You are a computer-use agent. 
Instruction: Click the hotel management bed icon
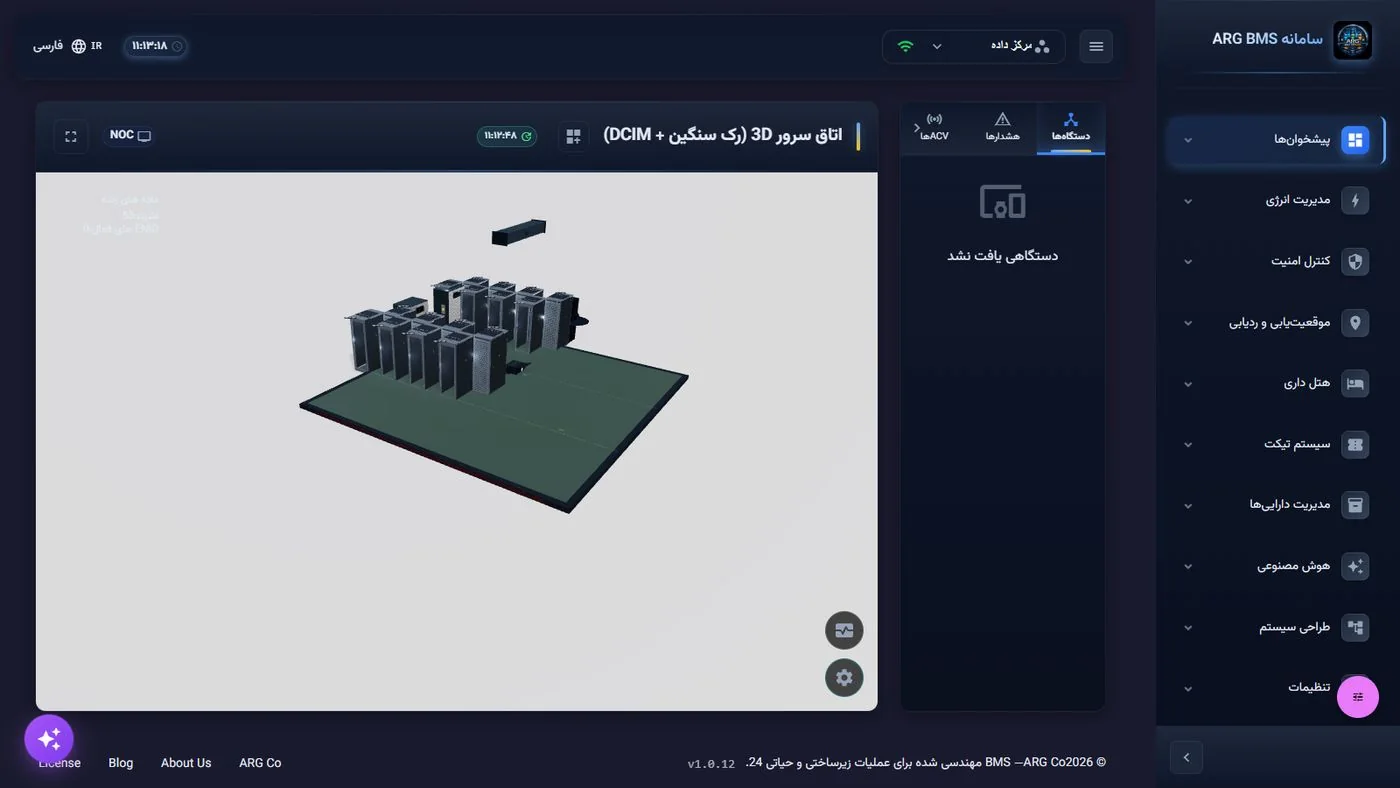(1355, 383)
